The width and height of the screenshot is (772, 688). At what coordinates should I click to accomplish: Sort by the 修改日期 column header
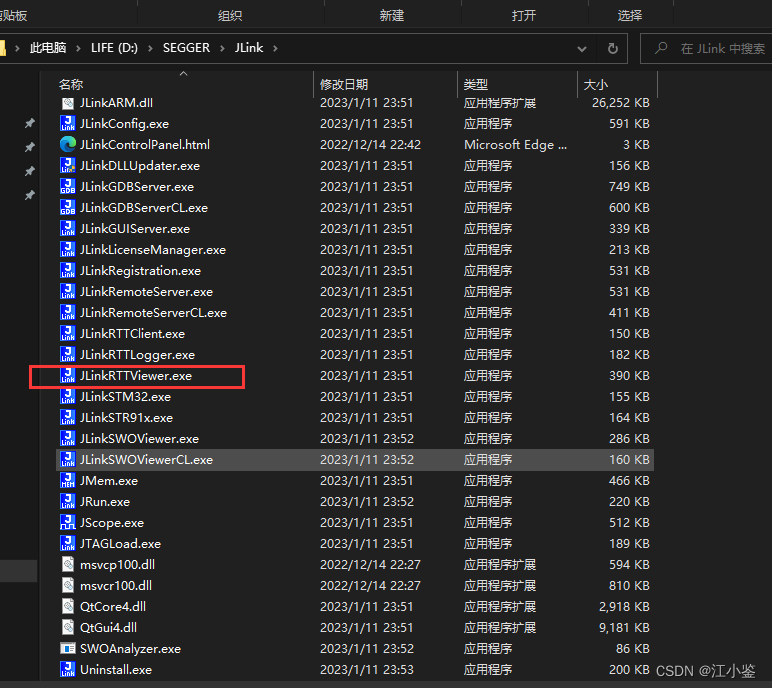click(x=344, y=85)
